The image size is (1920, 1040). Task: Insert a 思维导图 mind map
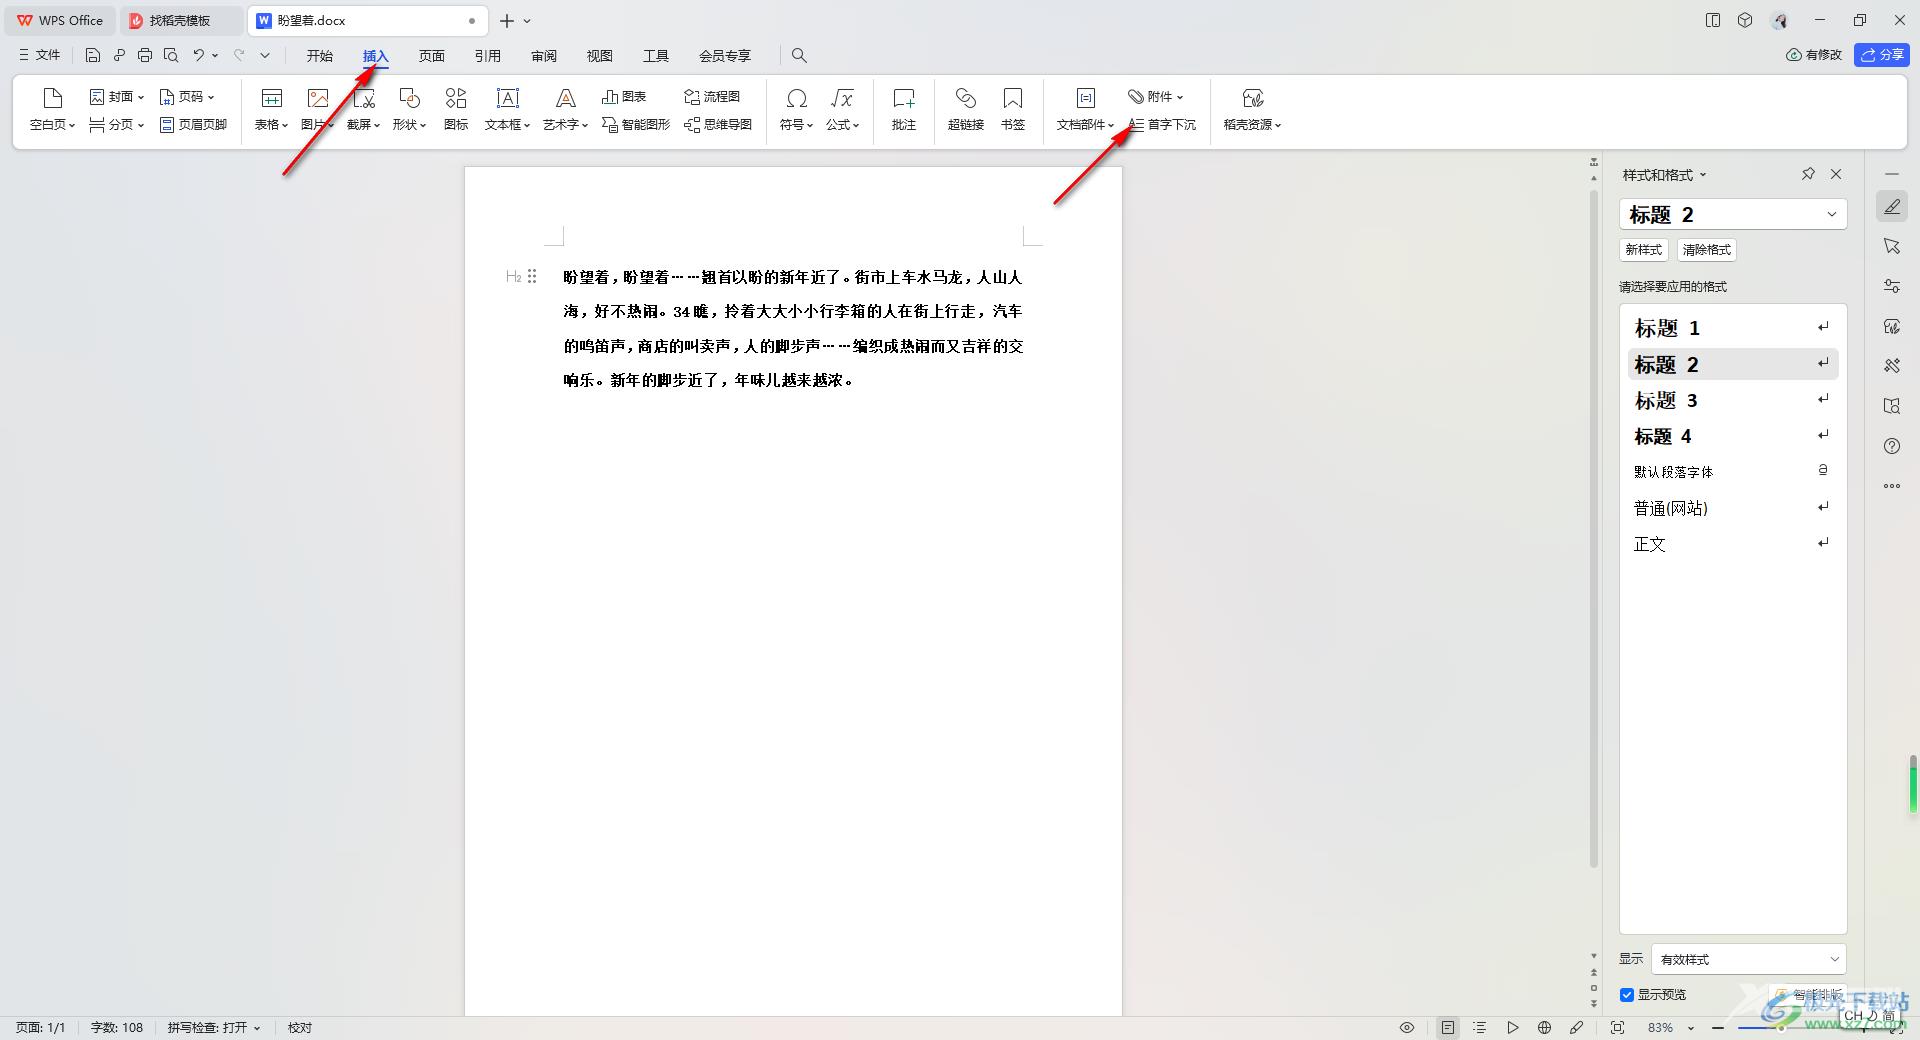coord(718,125)
